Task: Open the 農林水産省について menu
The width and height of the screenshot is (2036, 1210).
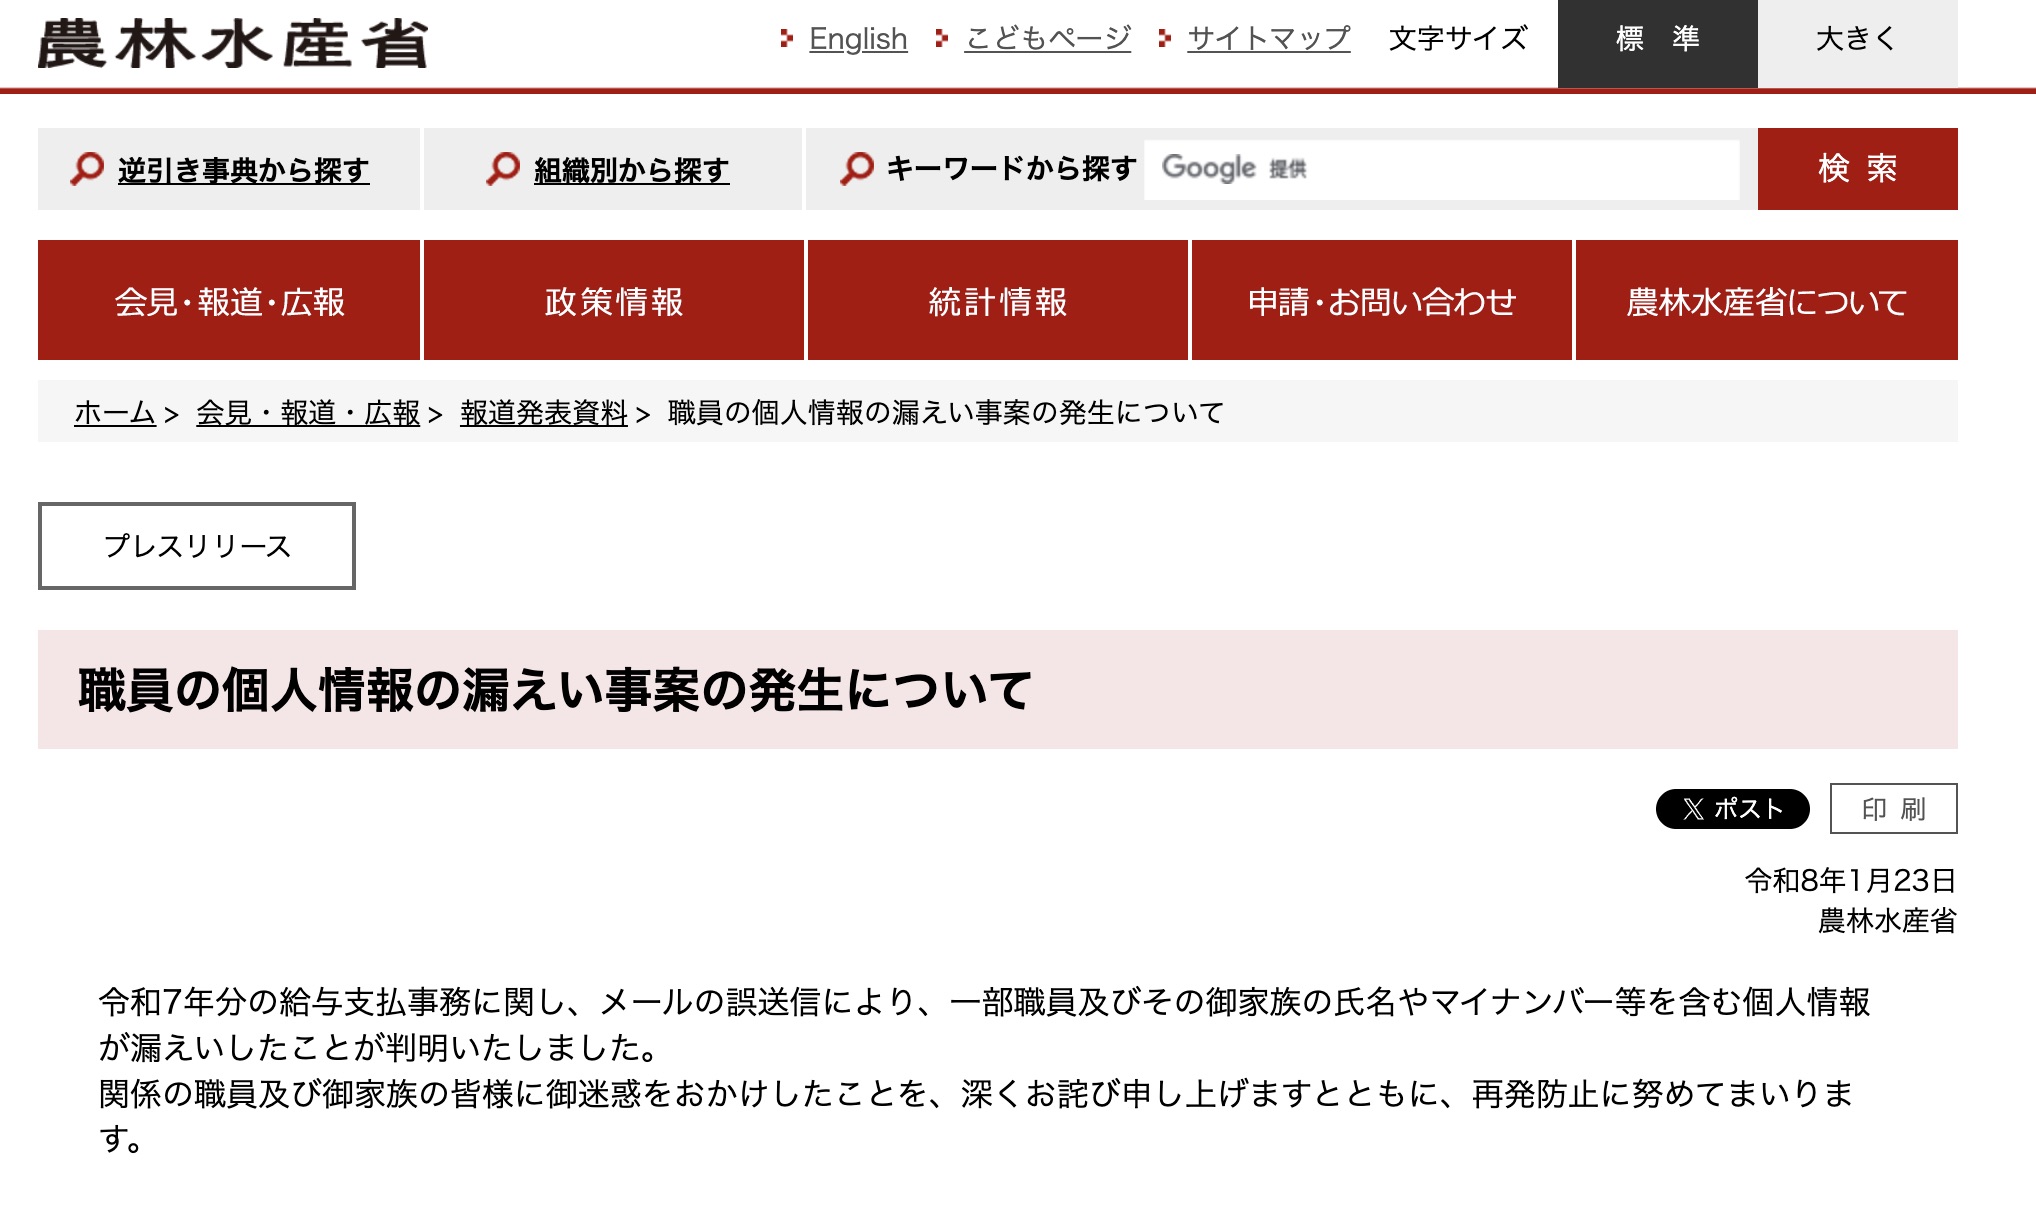Action: coord(1766,300)
